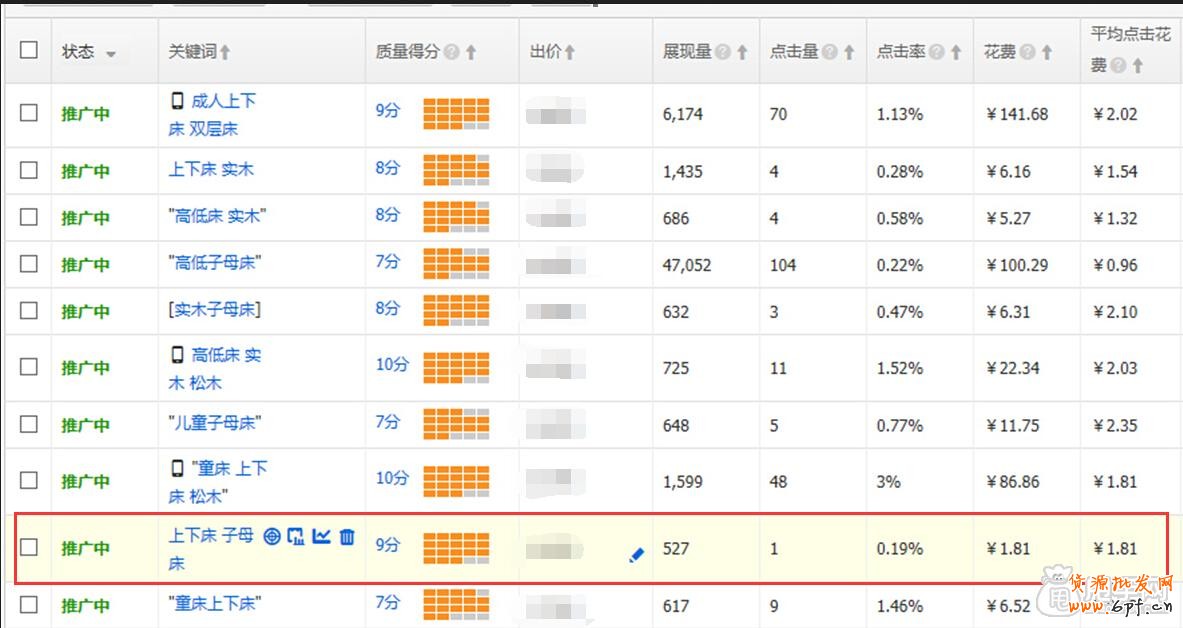Click the sort arrow beside 点击量

coord(849,52)
